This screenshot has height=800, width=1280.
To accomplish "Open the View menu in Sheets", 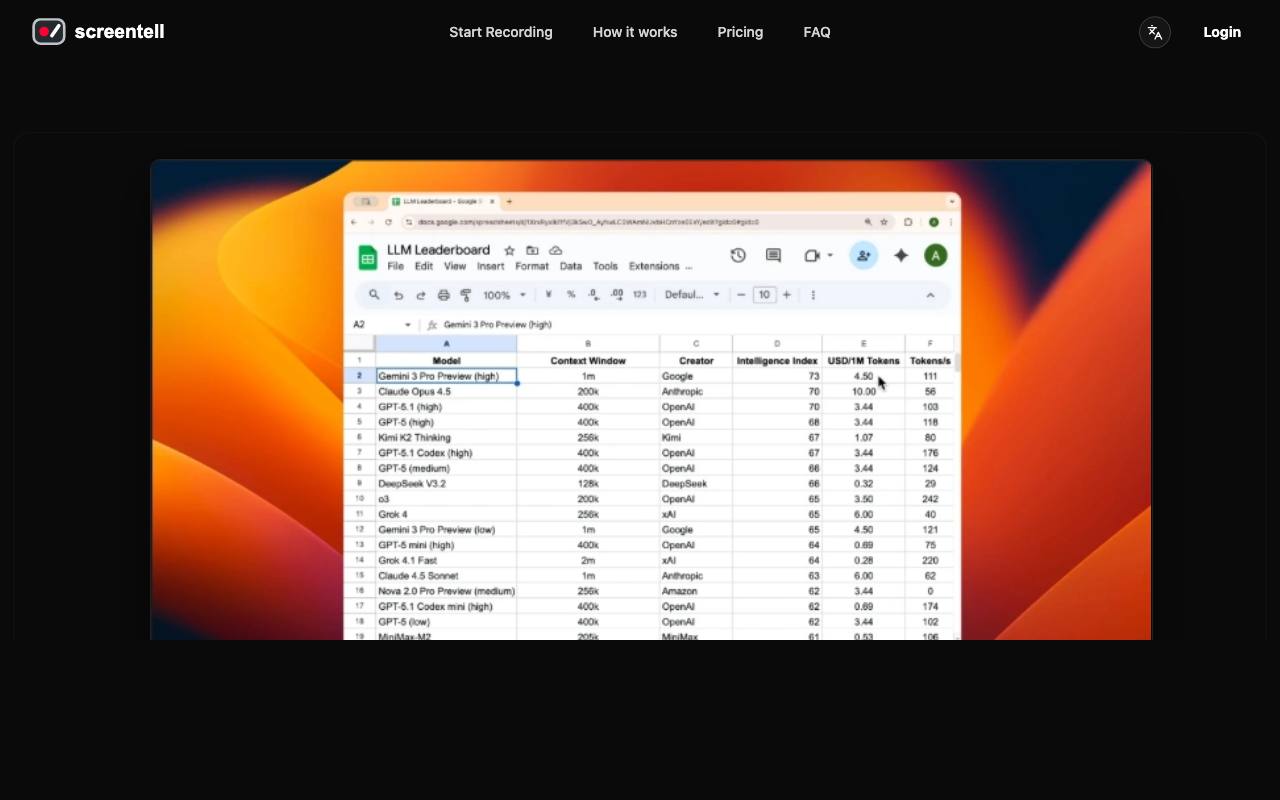I will tap(455, 267).
